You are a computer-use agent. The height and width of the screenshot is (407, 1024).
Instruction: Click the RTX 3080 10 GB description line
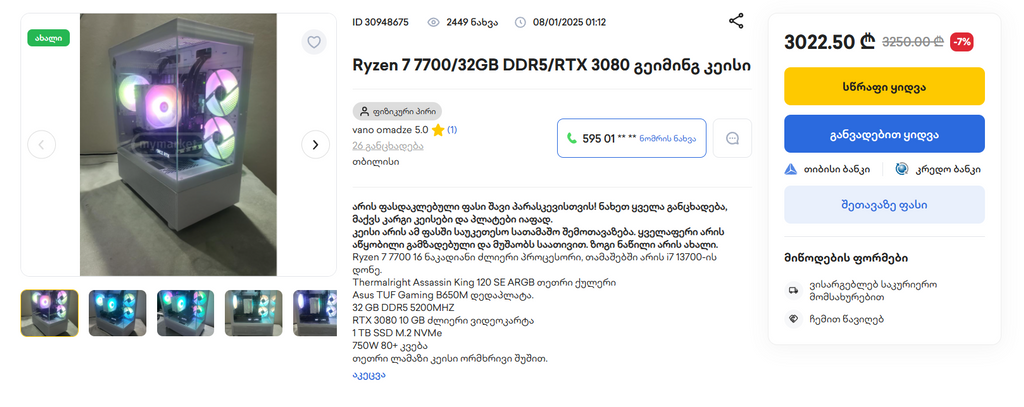(443, 321)
